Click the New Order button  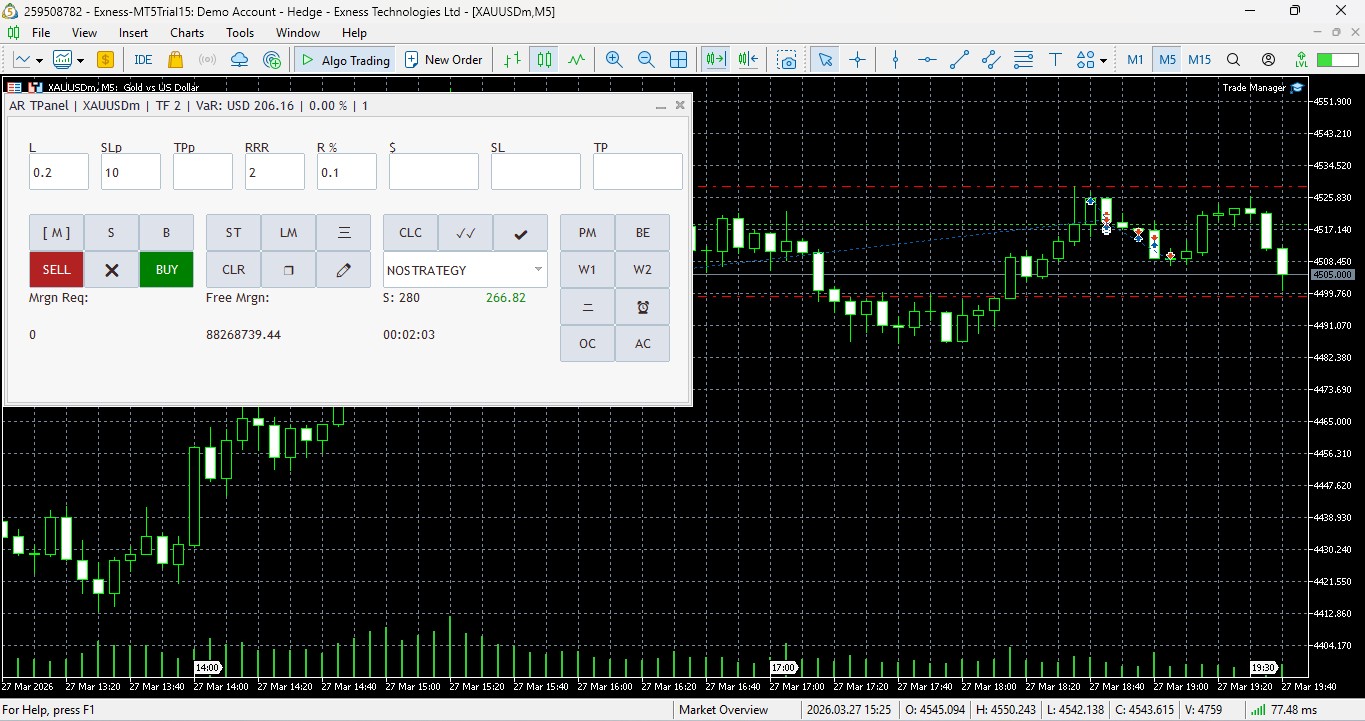coord(444,59)
